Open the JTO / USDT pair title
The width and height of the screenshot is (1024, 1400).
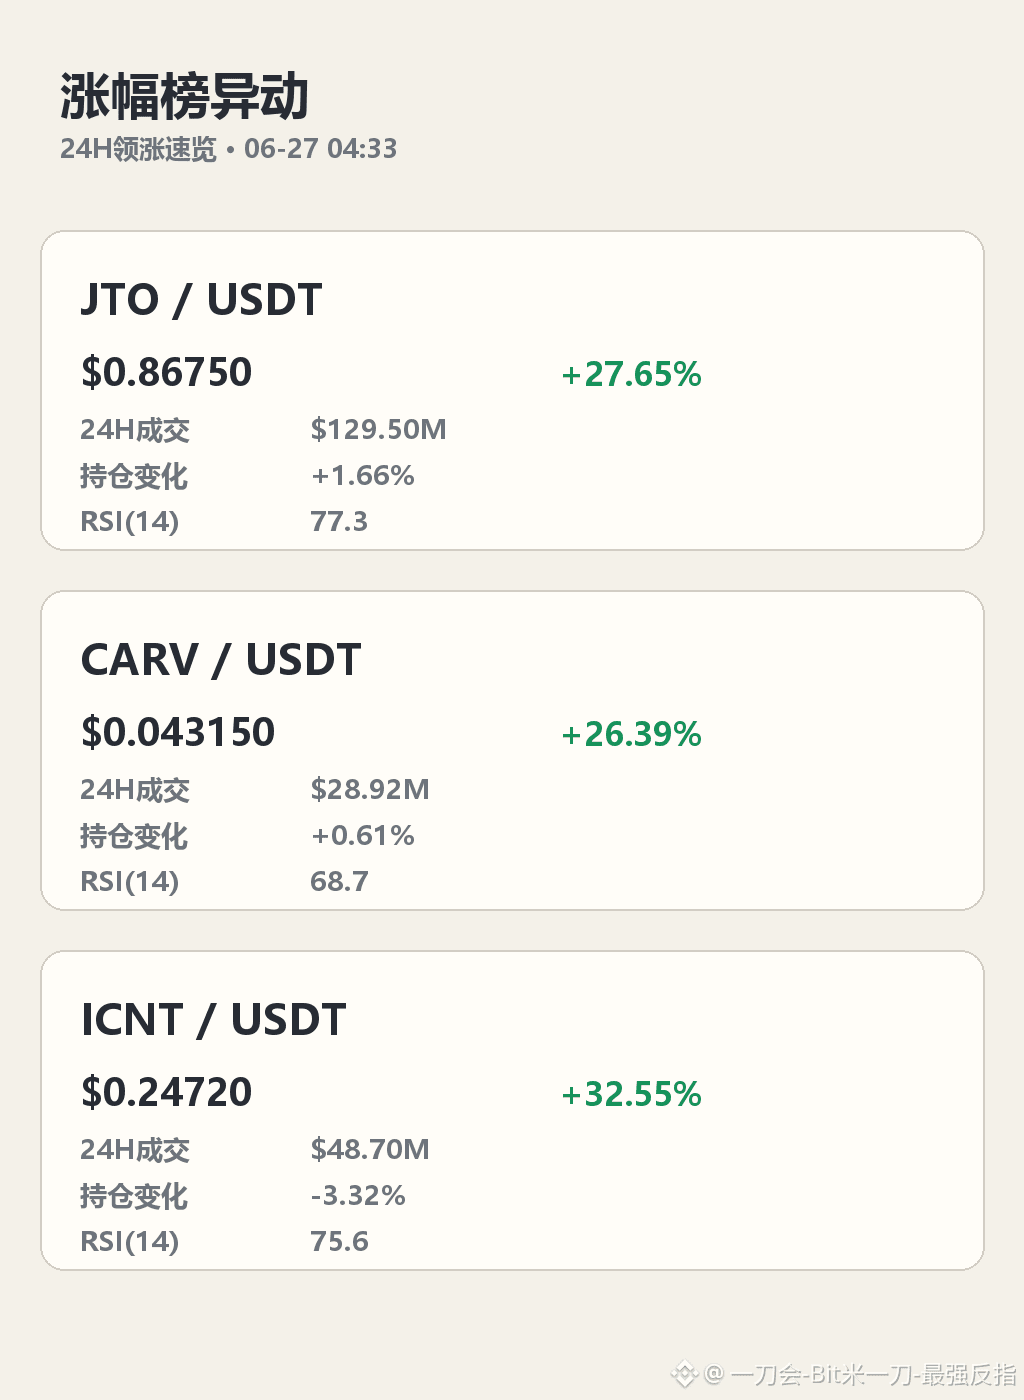[x=201, y=300]
